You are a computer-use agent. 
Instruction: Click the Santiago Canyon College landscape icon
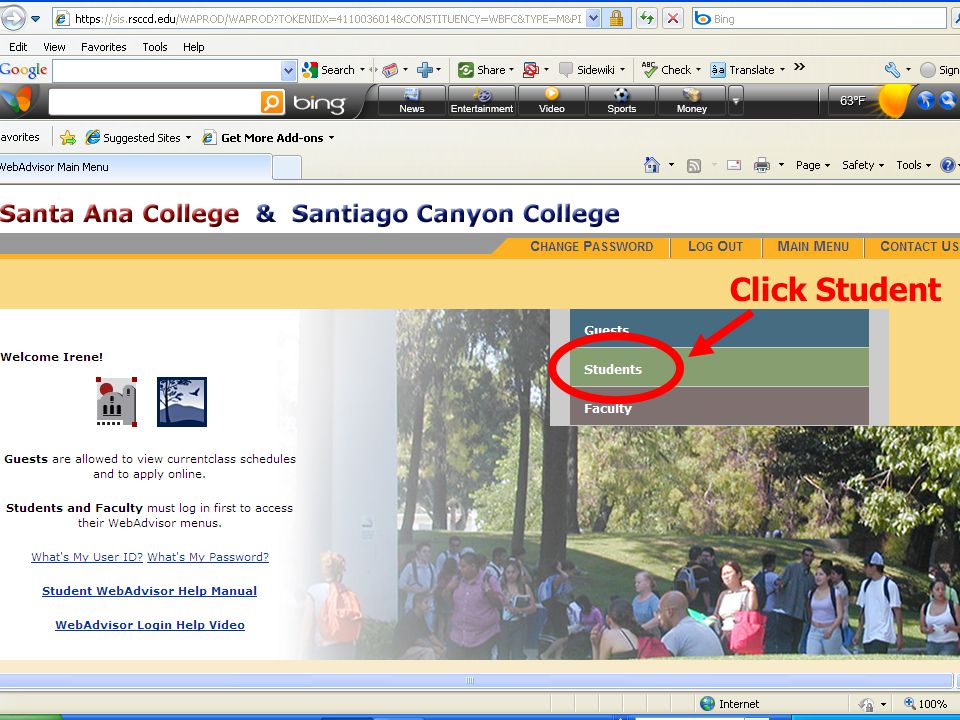tap(182, 402)
